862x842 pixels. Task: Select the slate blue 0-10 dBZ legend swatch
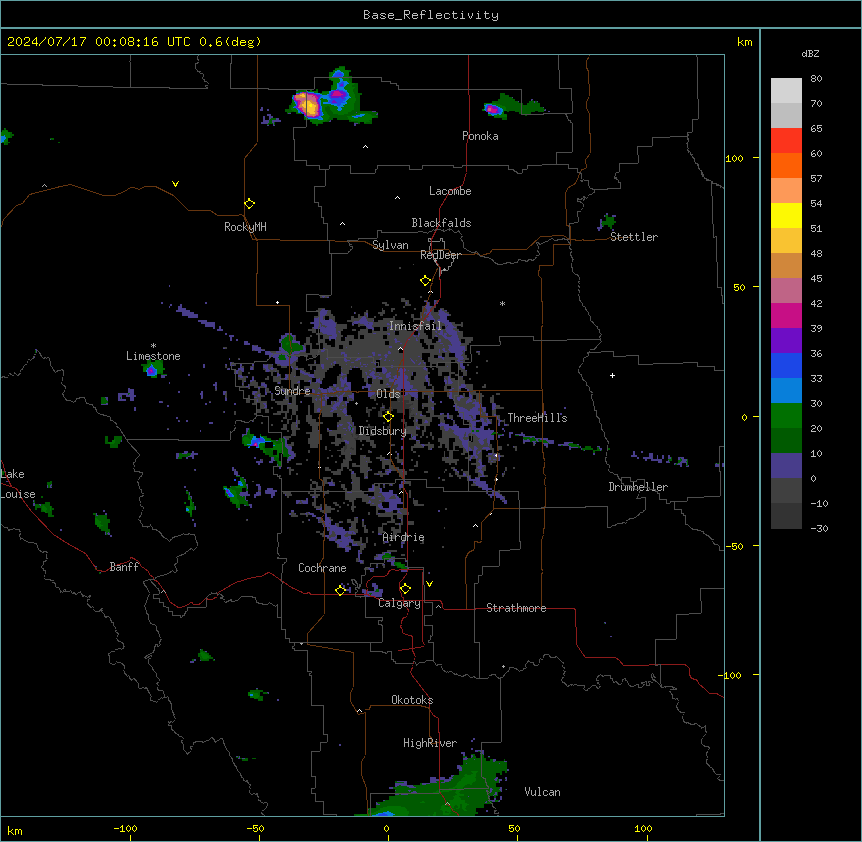pos(786,466)
